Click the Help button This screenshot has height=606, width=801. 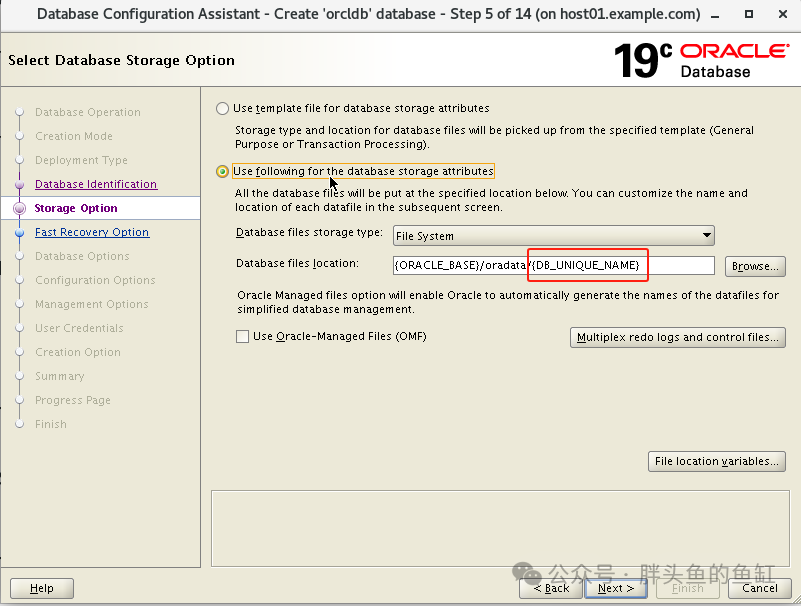pos(42,588)
